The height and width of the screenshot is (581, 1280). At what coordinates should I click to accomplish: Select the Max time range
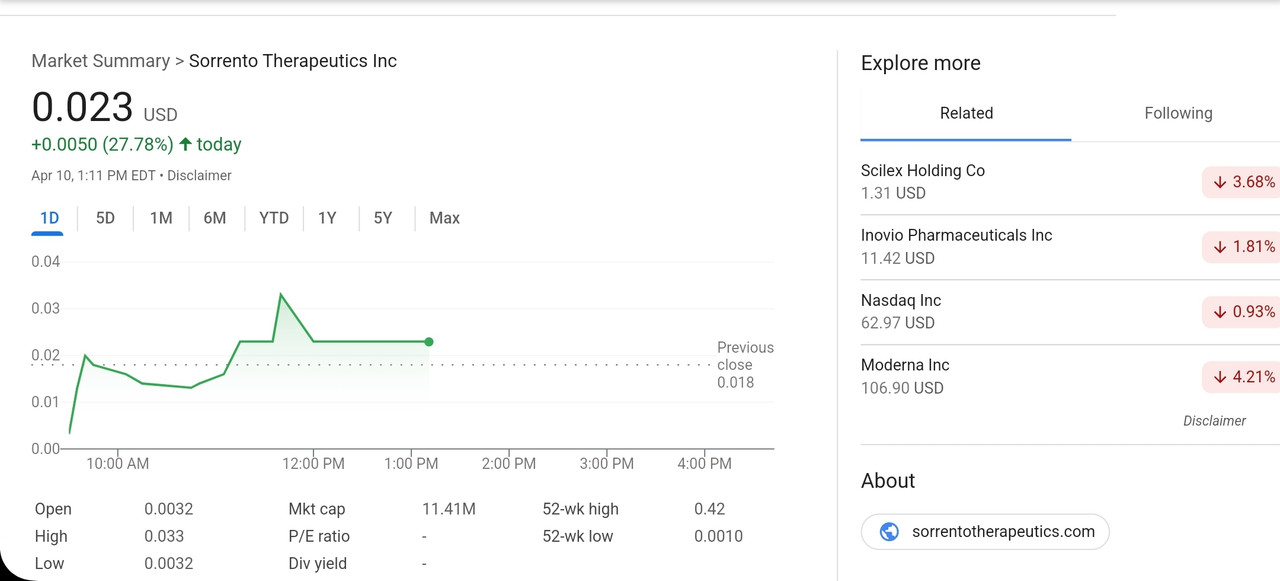click(444, 218)
